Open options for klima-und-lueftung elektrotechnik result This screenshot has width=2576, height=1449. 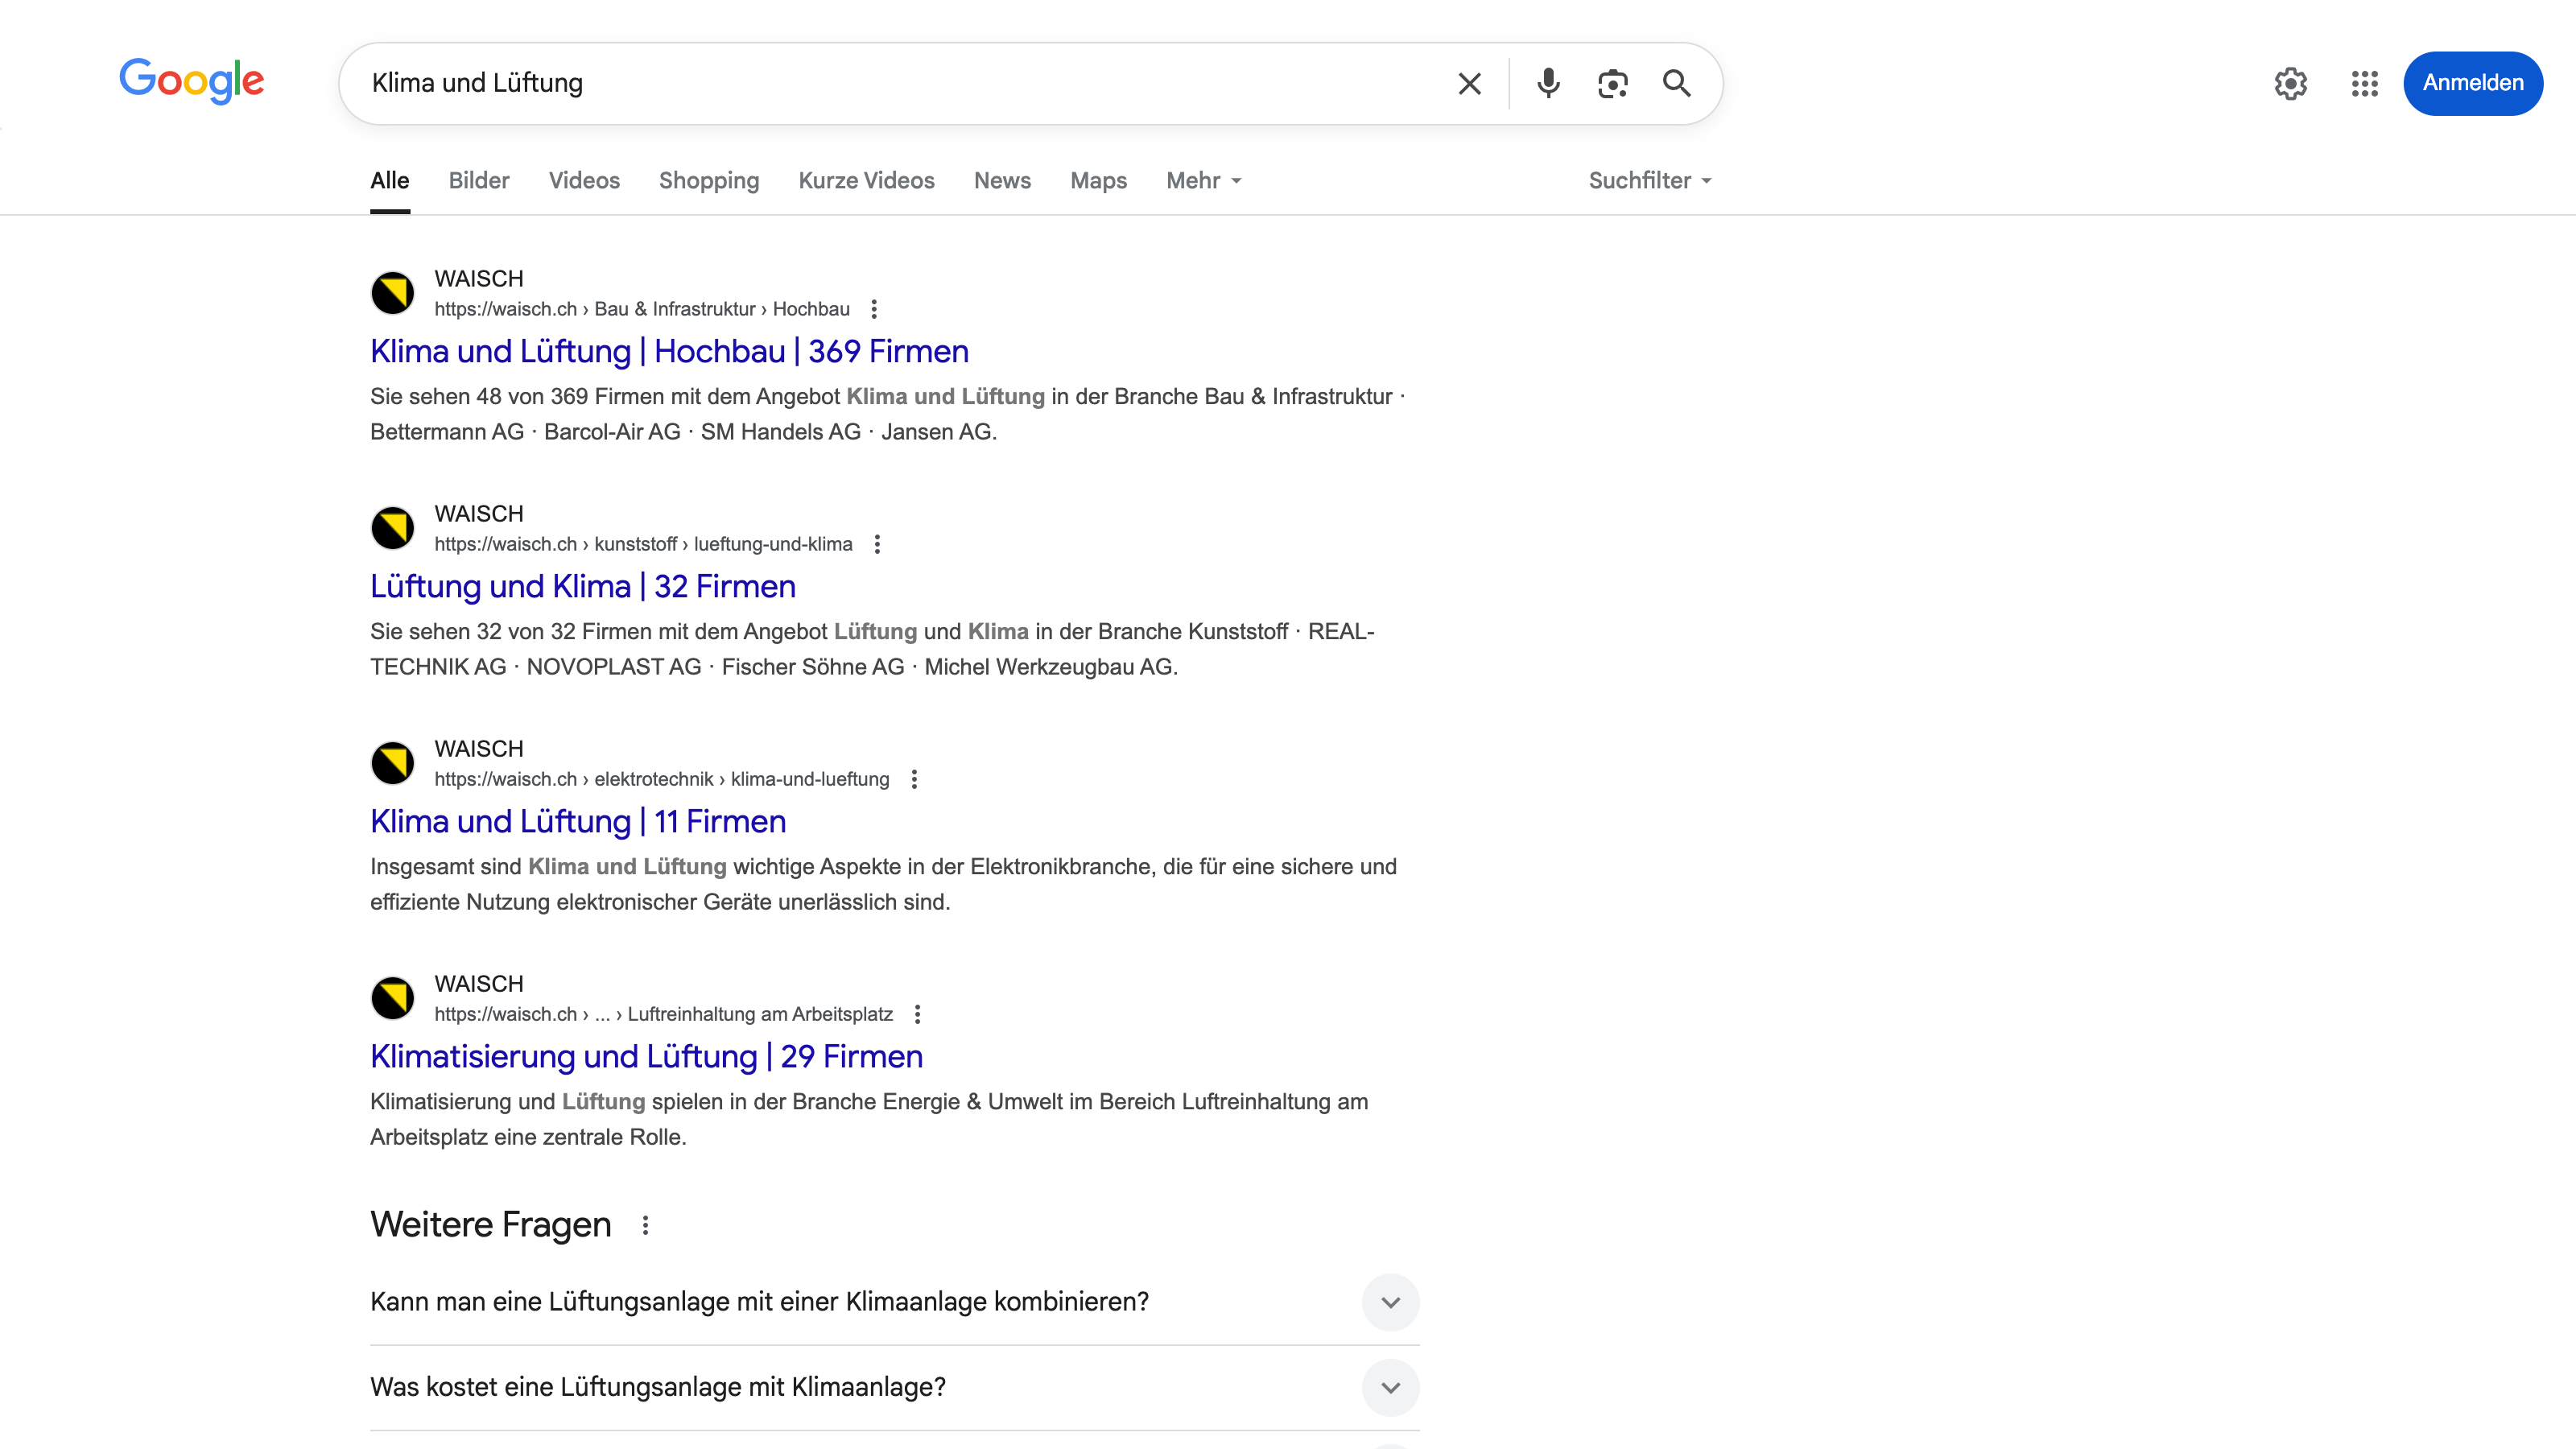[x=914, y=779]
